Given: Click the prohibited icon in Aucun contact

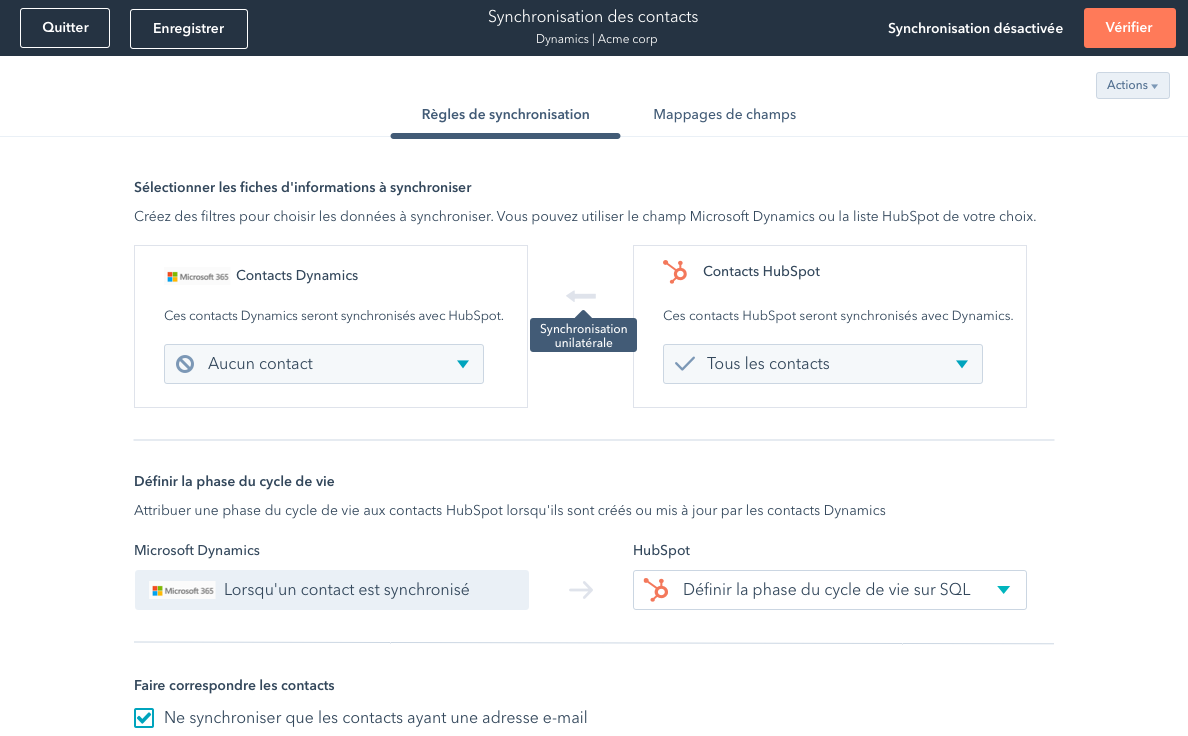Looking at the screenshot, I should pos(185,364).
